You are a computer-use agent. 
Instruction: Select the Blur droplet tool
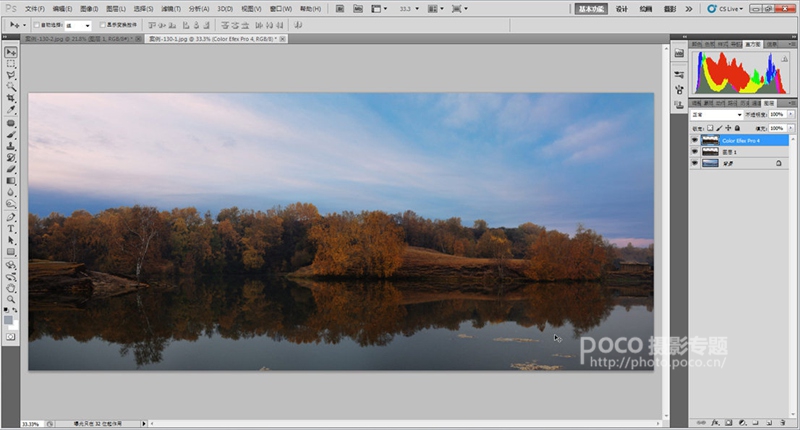[x=11, y=192]
